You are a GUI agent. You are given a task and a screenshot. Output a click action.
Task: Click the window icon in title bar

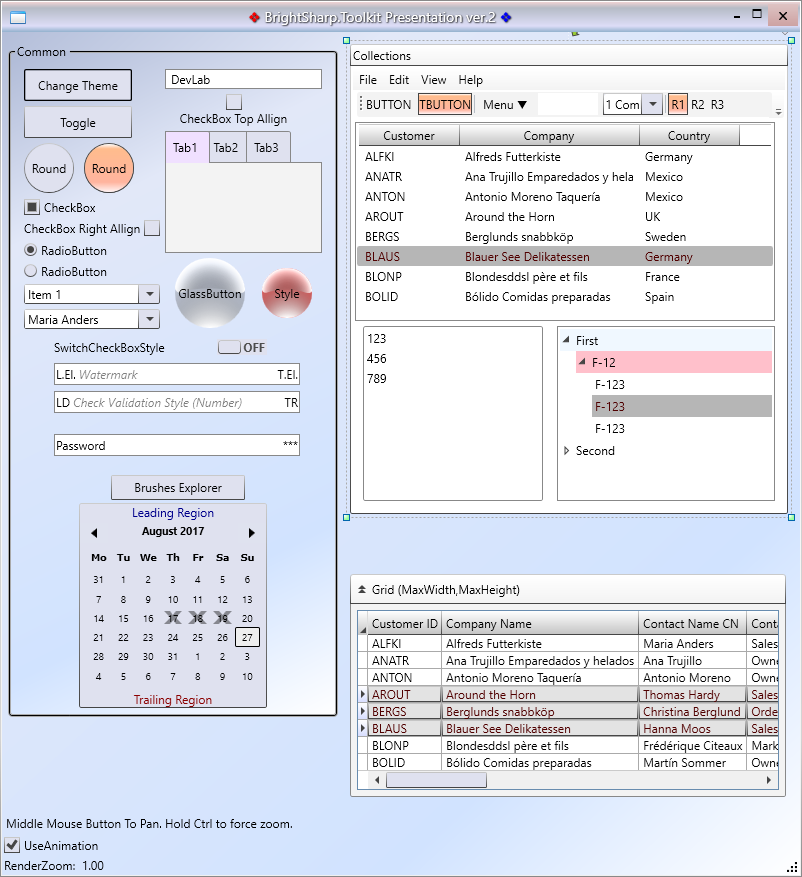pos(17,17)
